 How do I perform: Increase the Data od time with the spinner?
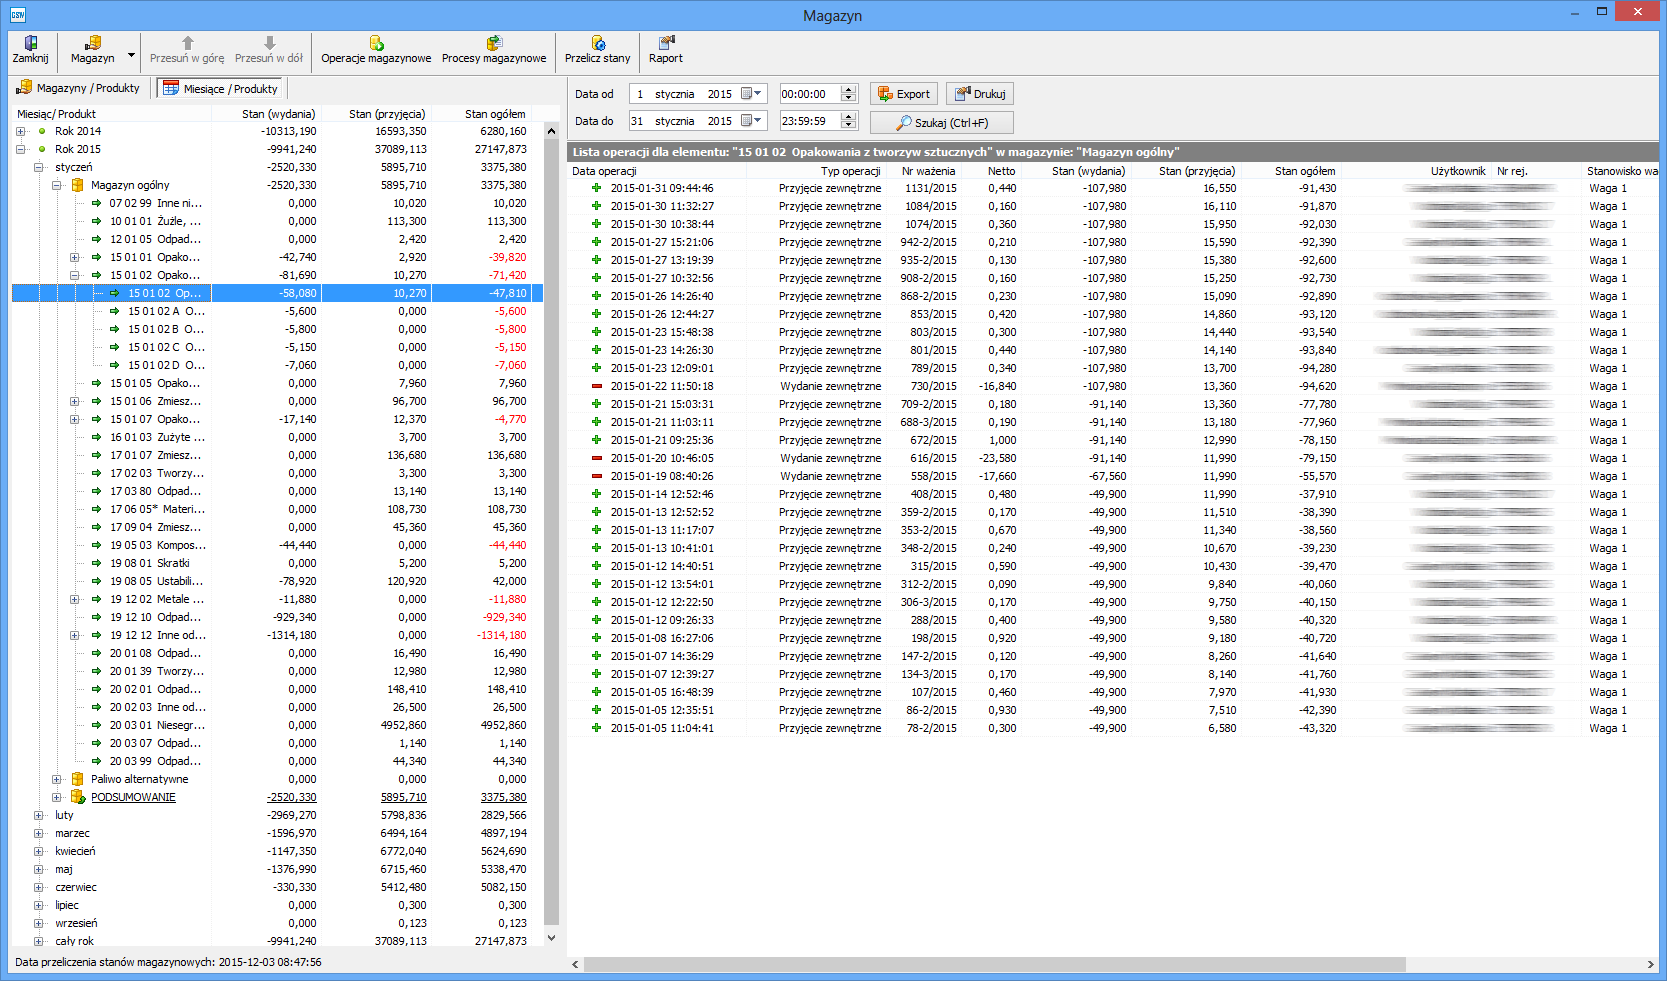click(x=849, y=90)
